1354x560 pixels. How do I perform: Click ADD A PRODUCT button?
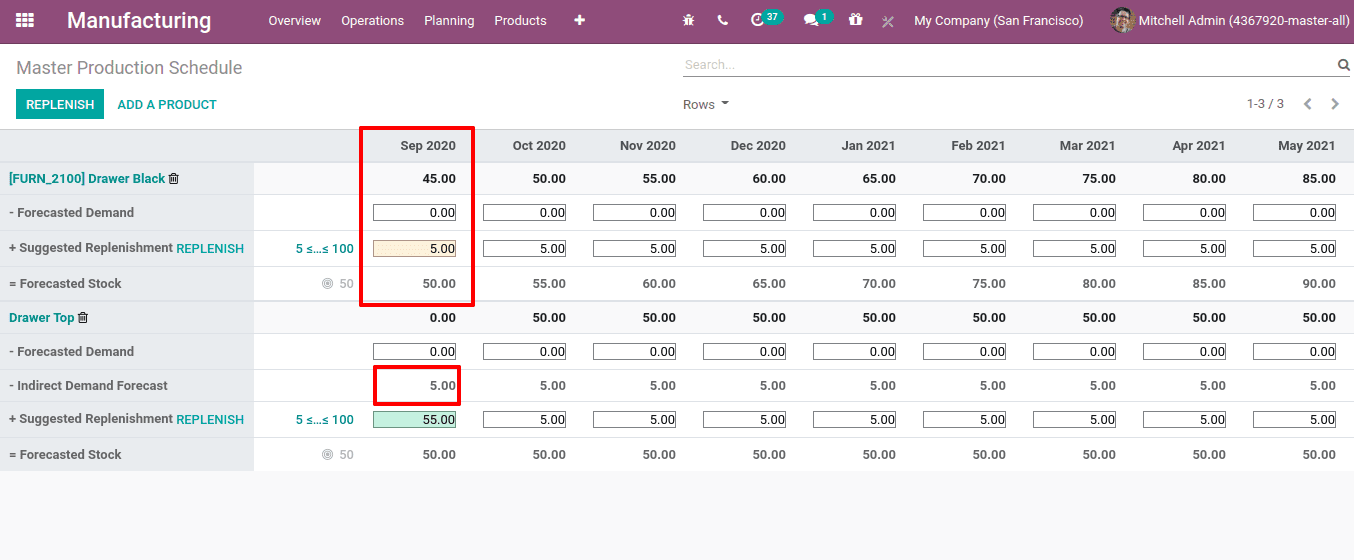coord(167,105)
